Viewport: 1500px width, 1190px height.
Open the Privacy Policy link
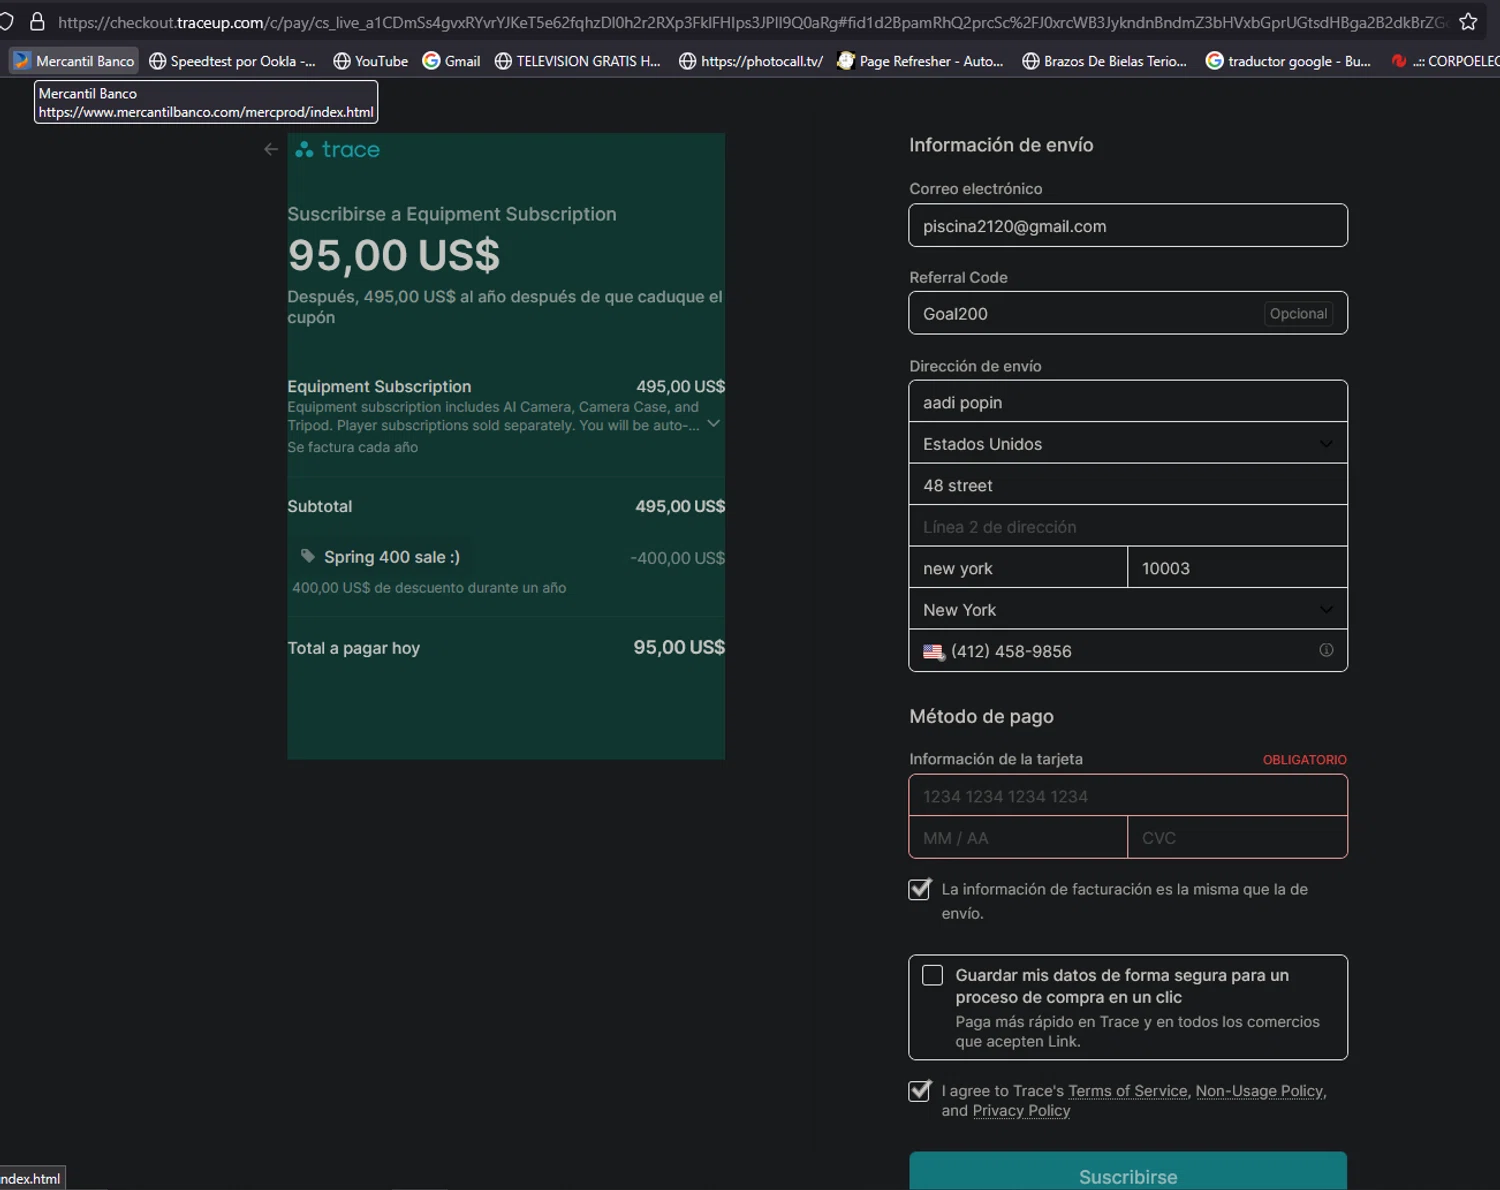click(1021, 1111)
